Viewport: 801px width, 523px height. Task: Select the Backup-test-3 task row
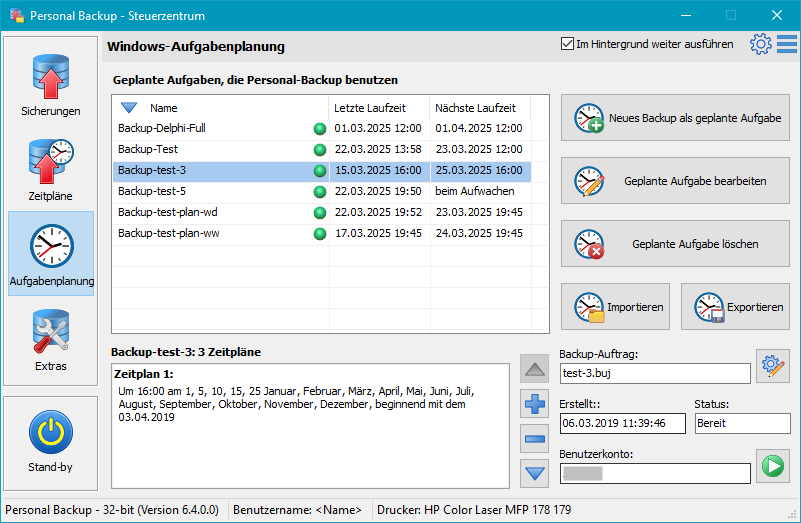(x=322, y=170)
